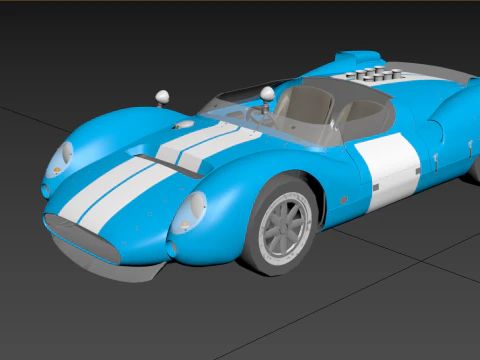Select the engine intake trumpets behind cockpit
The image size is (480, 360).
(374, 73)
